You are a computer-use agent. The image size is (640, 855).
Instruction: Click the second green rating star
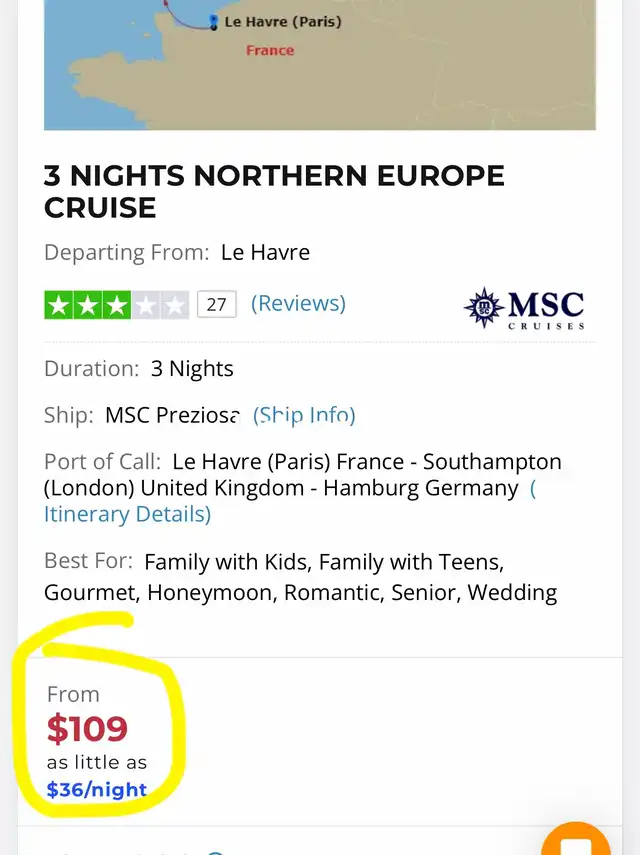(x=88, y=305)
